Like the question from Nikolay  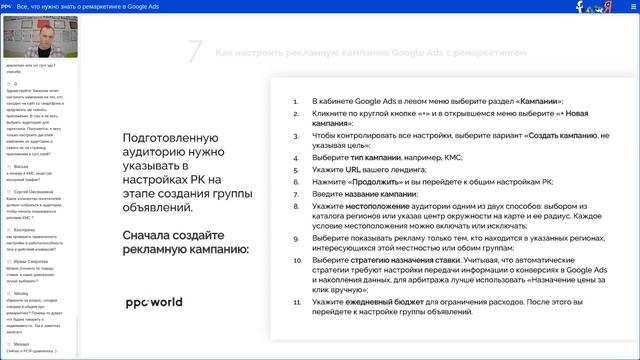click(x=9, y=293)
